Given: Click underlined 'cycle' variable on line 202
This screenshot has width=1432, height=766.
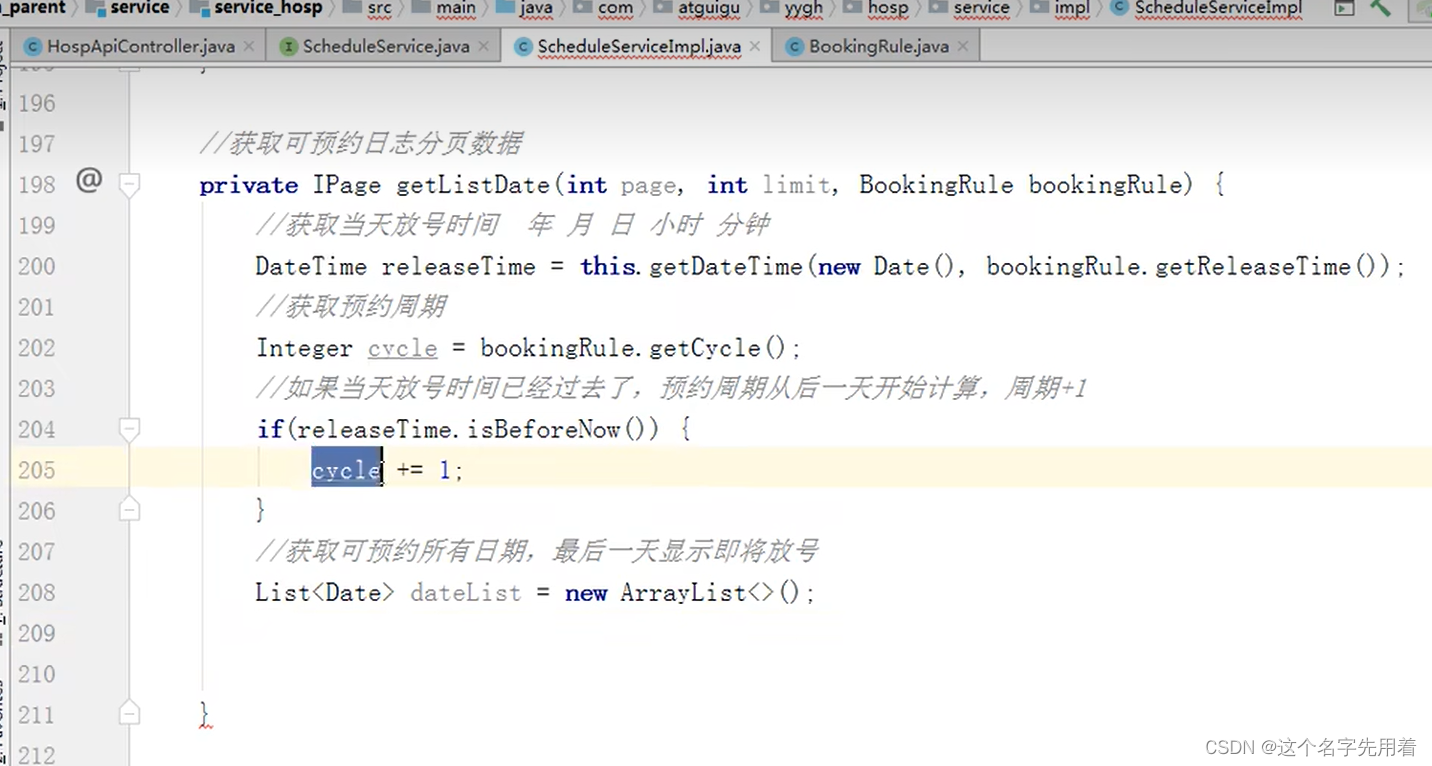Looking at the screenshot, I should point(402,348).
